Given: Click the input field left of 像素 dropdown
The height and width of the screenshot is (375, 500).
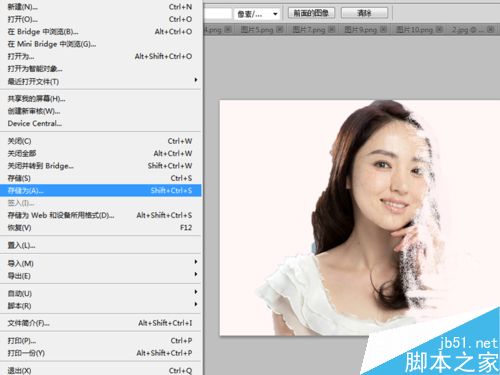Looking at the screenshot, I should pos(218,14).
